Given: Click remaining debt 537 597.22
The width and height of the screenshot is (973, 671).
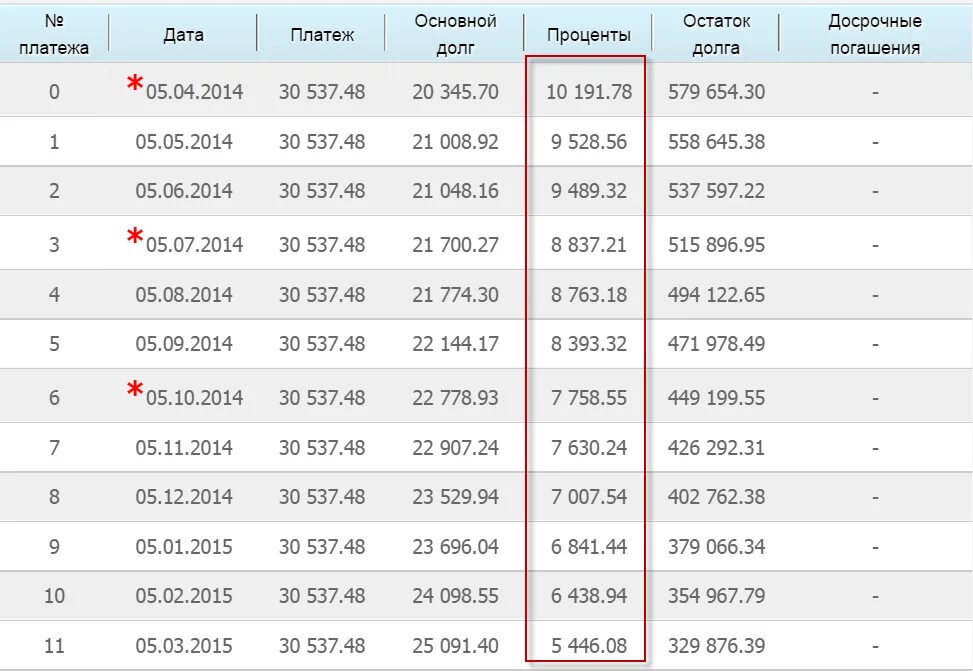Looking at the screenshot, I should pyautogui.click(x=717, y=191).
